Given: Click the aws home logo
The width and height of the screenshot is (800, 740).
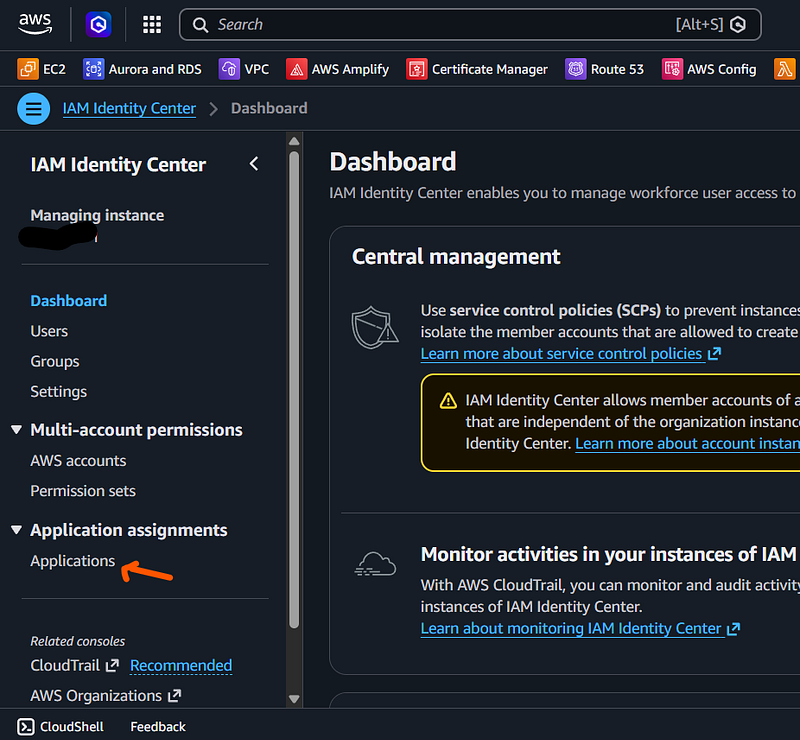Looking at the screenshot, I should click(x=35, y=21).
